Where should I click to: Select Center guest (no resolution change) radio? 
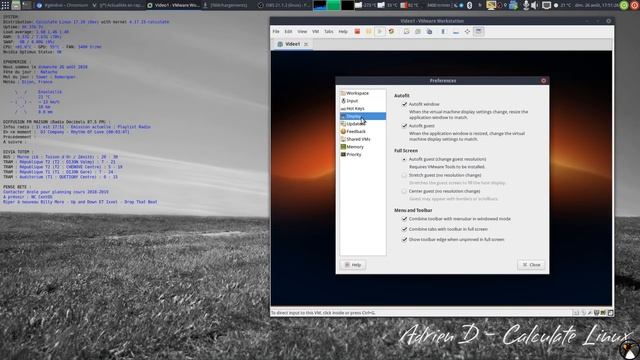tap(404, 191)
